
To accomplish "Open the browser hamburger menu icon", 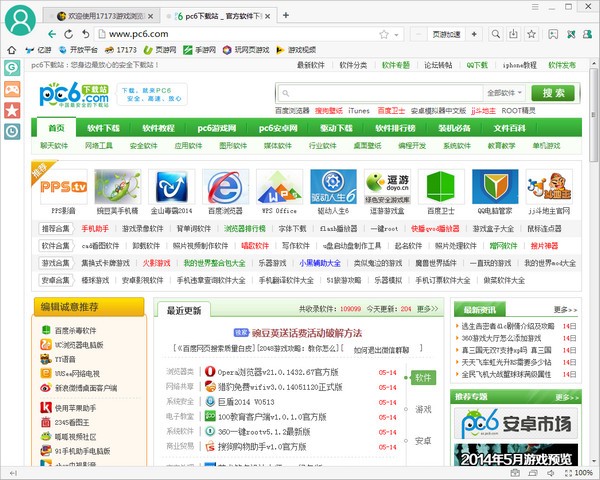I will (535, 7).
